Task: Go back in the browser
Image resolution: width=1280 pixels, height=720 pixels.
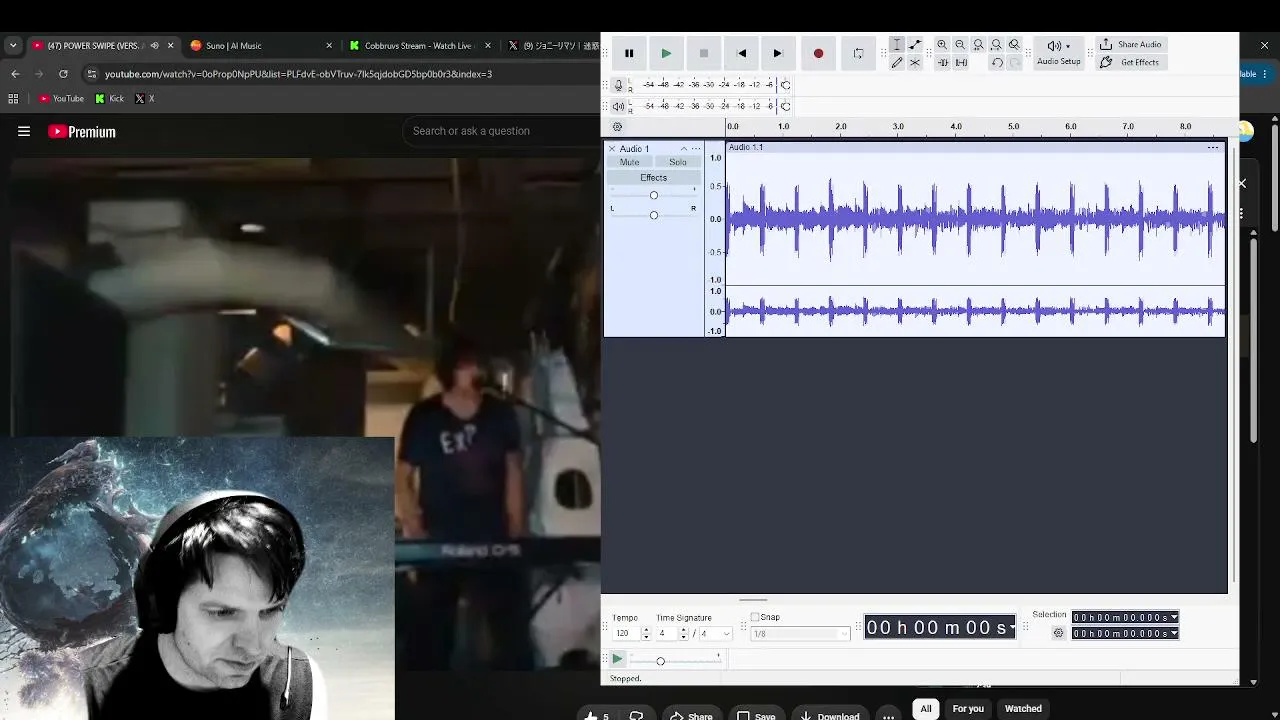Action: pyautogui.click(x=15, y=74)
